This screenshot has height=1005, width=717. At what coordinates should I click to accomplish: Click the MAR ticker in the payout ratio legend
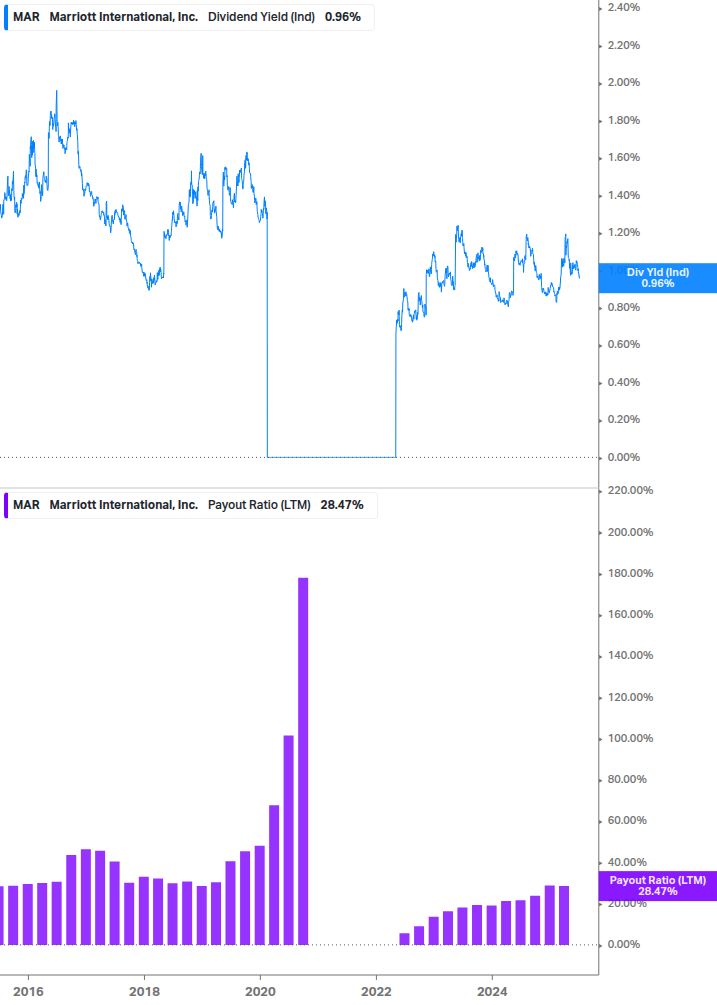(26, 505)
